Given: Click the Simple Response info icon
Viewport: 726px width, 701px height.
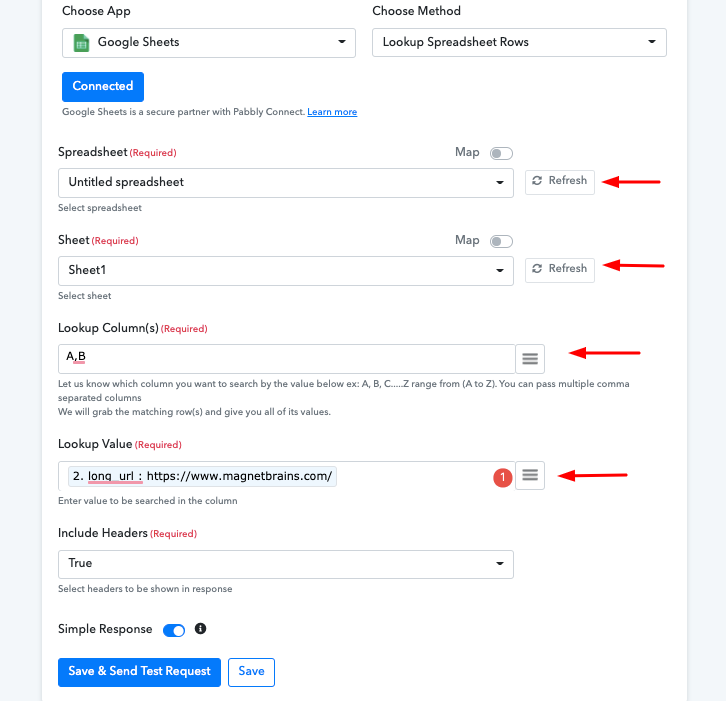Looking at the screenshot, I should [x=200, y=629].
